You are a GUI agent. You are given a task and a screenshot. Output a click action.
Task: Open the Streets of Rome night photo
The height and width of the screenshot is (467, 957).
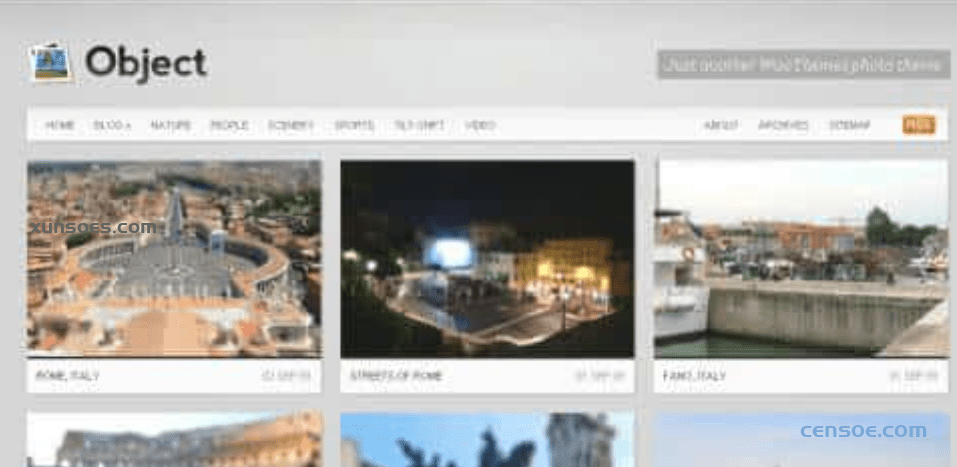[x=487, y=258]
